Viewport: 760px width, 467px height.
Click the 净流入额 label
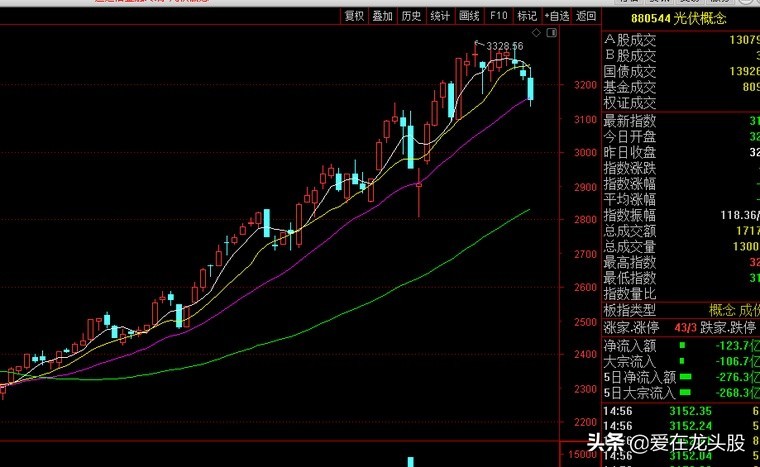coord(629,346)
